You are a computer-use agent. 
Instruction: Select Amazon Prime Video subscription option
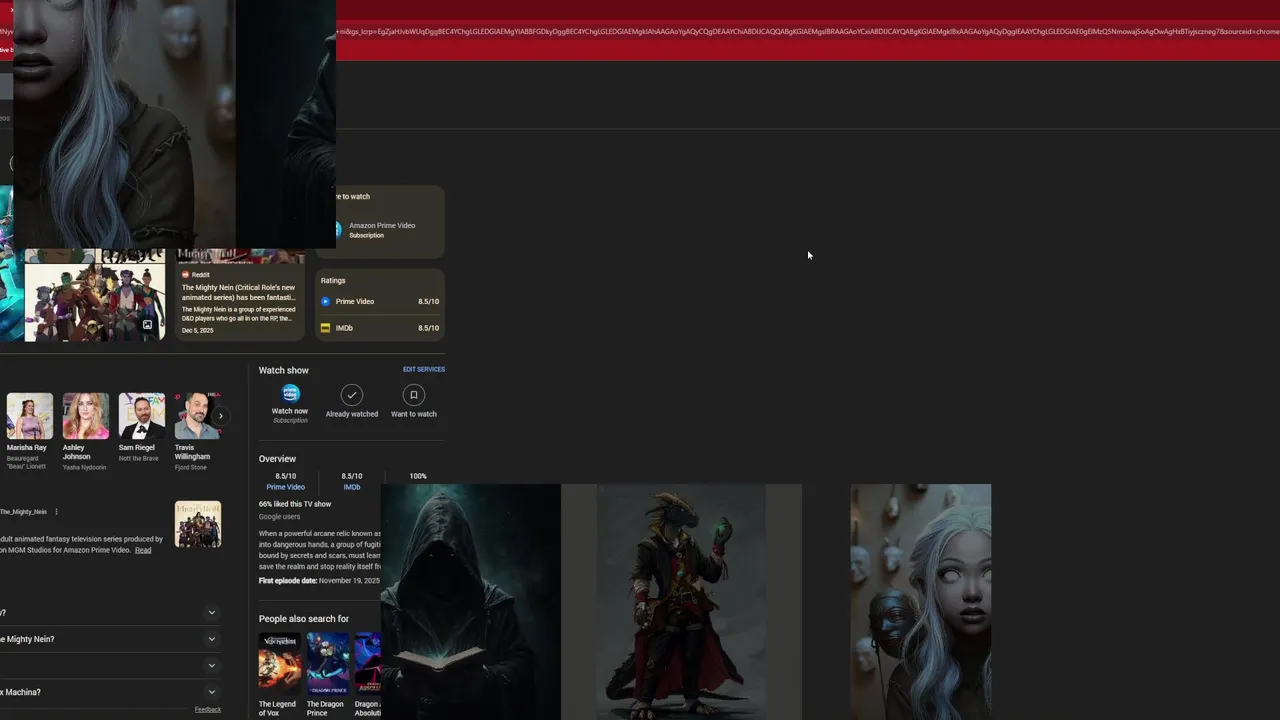point(381,230)
